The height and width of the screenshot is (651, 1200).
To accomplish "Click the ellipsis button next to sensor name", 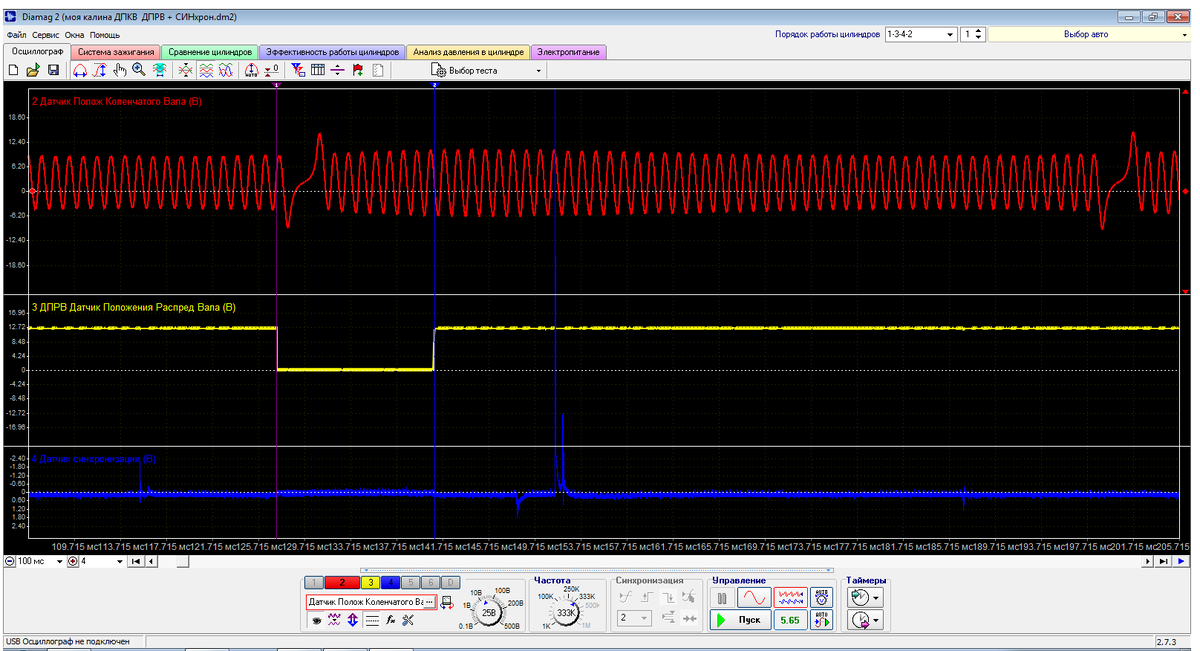I will 429,602.
